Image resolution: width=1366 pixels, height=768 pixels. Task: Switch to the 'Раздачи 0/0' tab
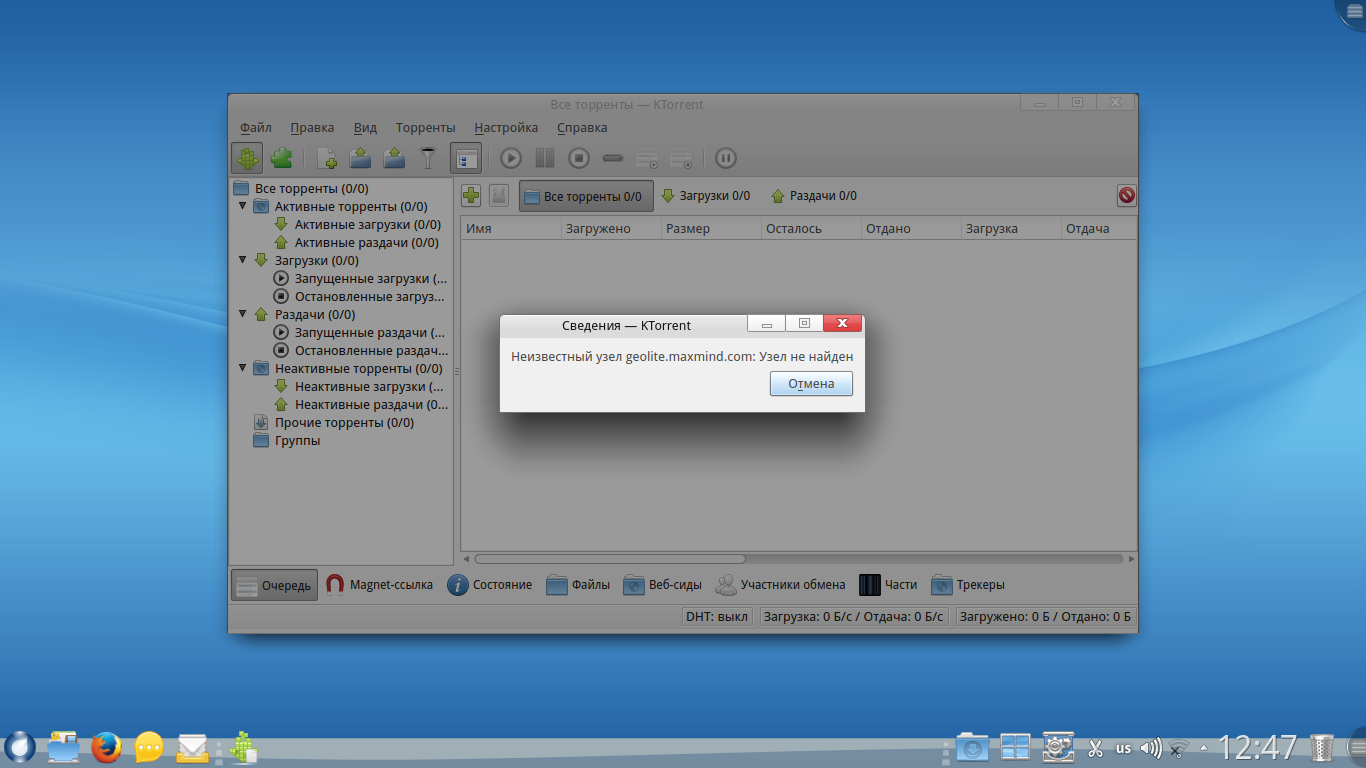[x=814, y=196]
